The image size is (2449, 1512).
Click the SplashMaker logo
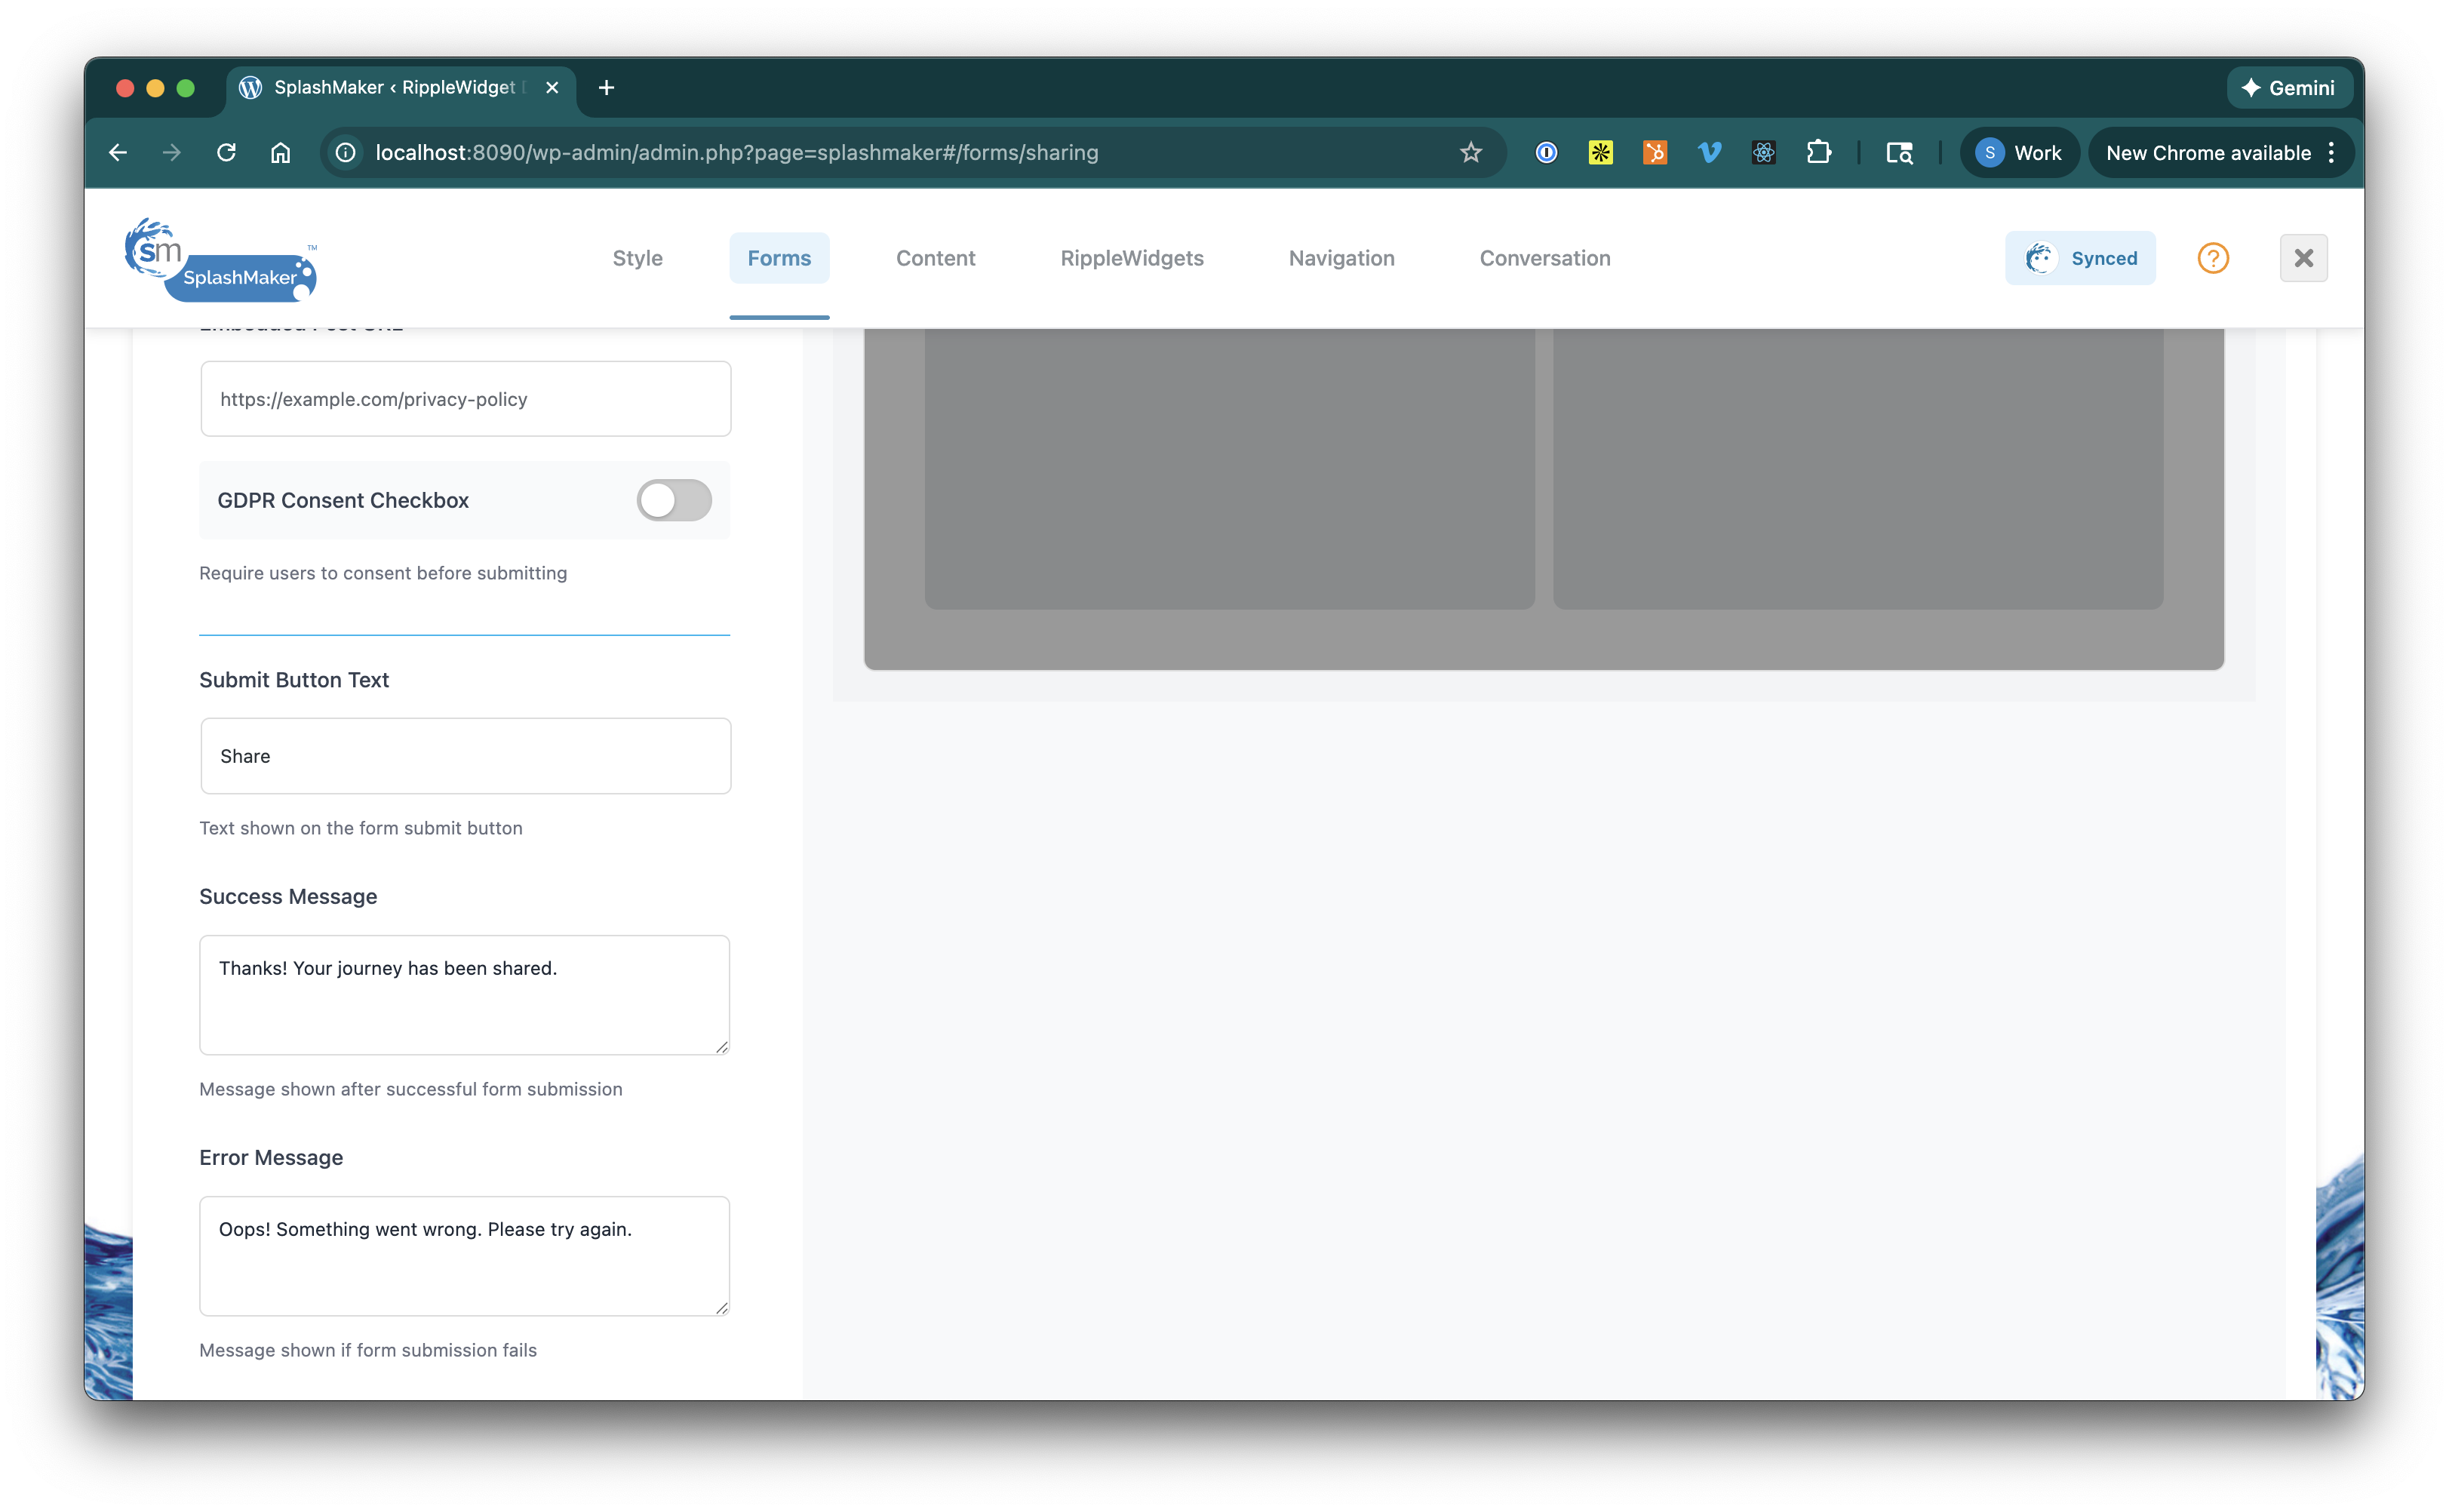(x=220, y=259)
